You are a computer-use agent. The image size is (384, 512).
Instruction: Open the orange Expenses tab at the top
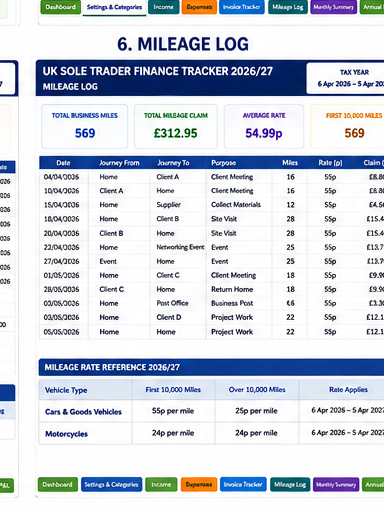tap(199, 7)
